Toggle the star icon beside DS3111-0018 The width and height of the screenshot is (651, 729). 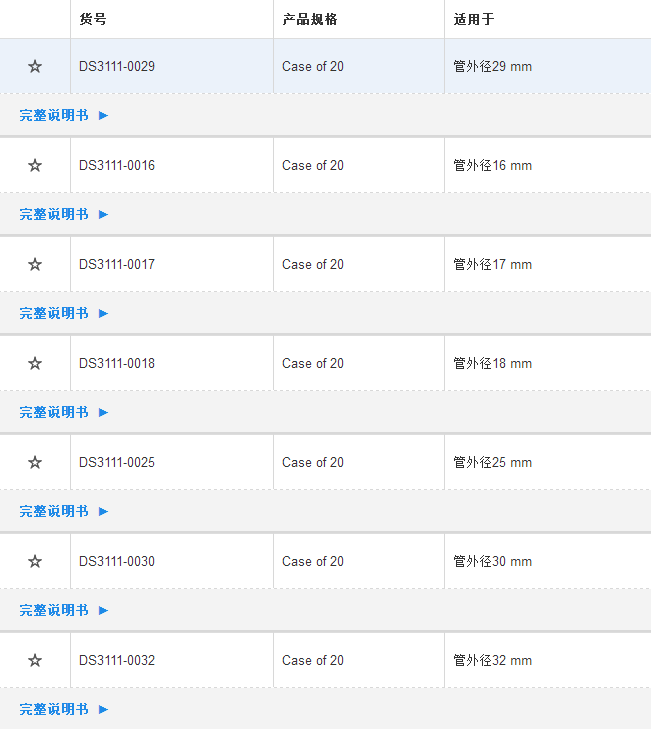[x=35, y=363]
